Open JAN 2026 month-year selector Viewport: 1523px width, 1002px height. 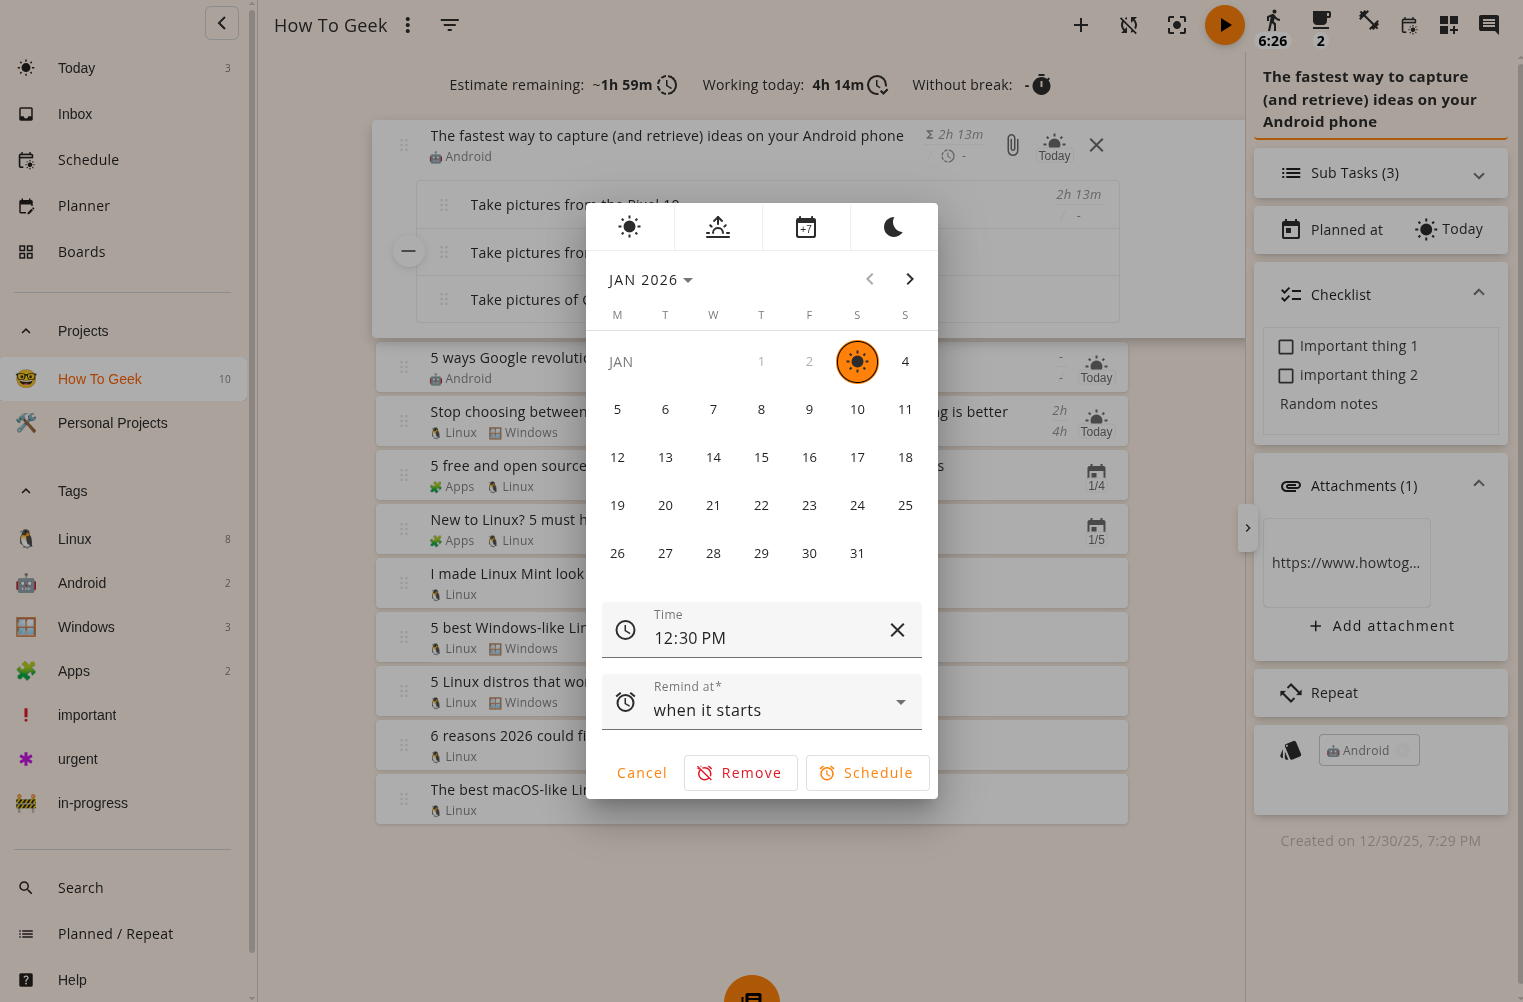coord(651,280)
